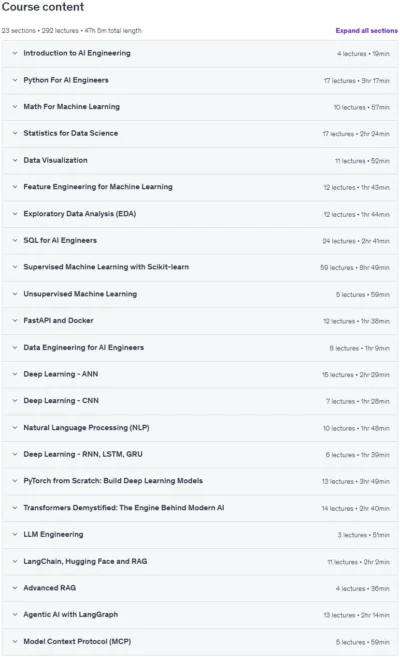Screen dimensions: 400x657
Task: Expand the FastAPI and Docker chevron
Action: pos(15,321)
